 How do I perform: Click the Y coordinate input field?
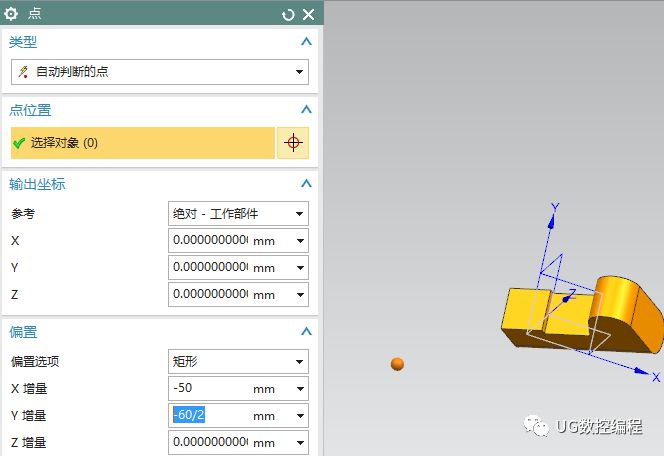point(210,268)
